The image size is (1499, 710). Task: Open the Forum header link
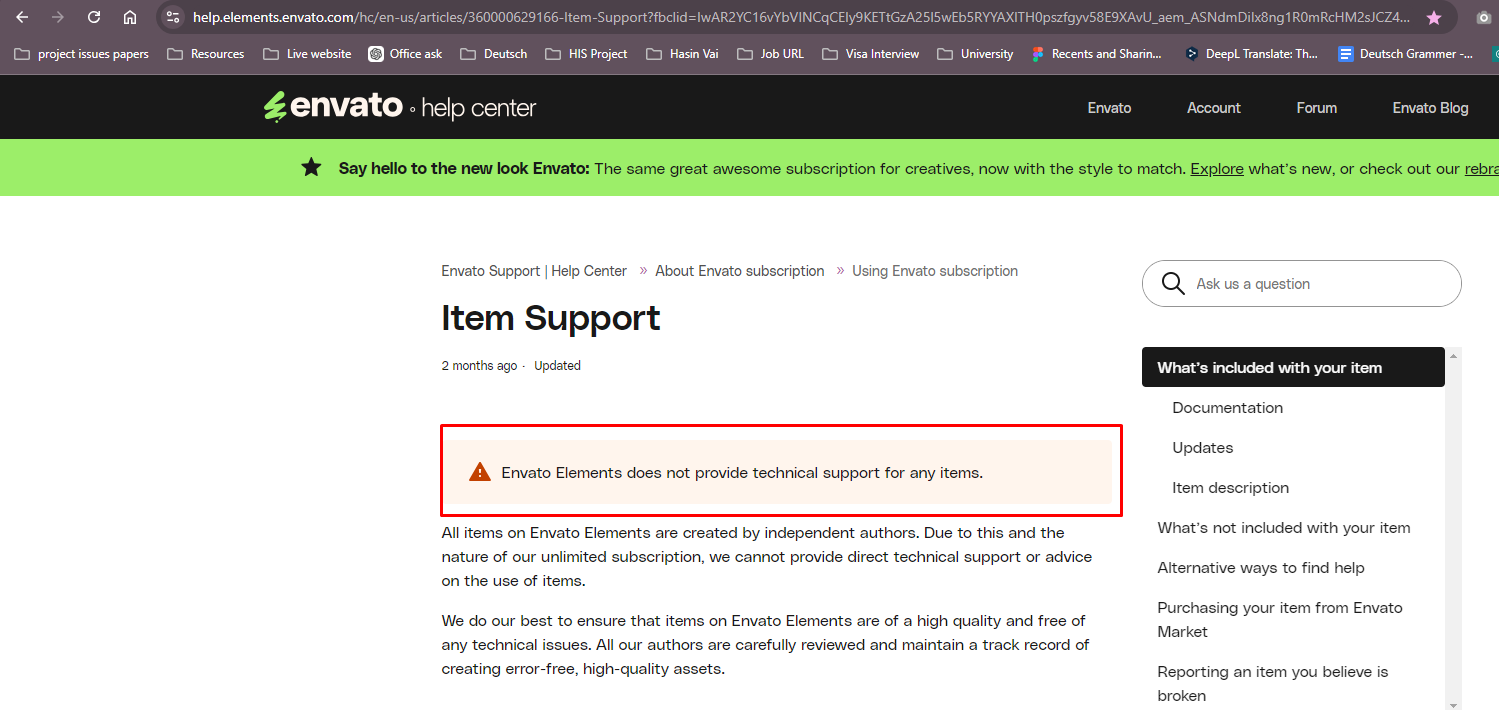(x=1317, y=108)
